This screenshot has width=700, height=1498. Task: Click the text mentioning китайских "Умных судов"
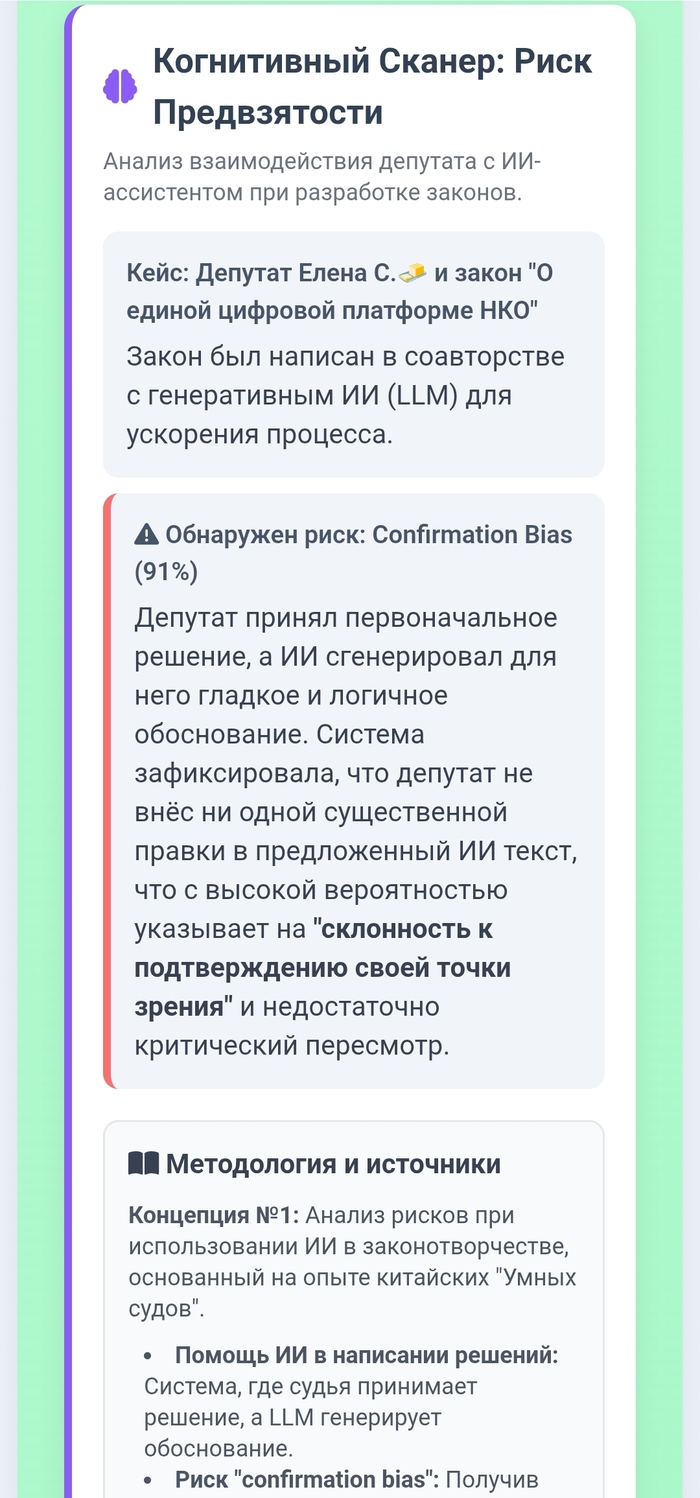point(352,1278)
